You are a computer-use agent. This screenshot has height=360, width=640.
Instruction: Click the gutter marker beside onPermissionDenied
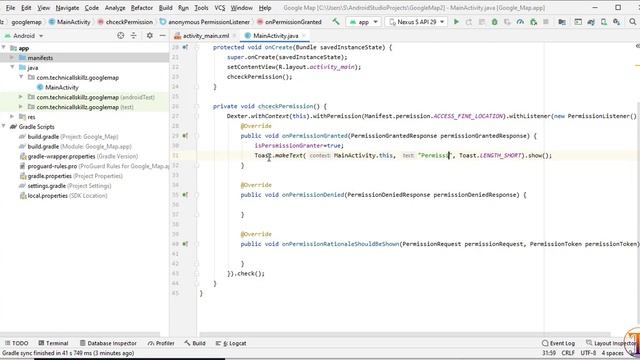coord(185,195)
